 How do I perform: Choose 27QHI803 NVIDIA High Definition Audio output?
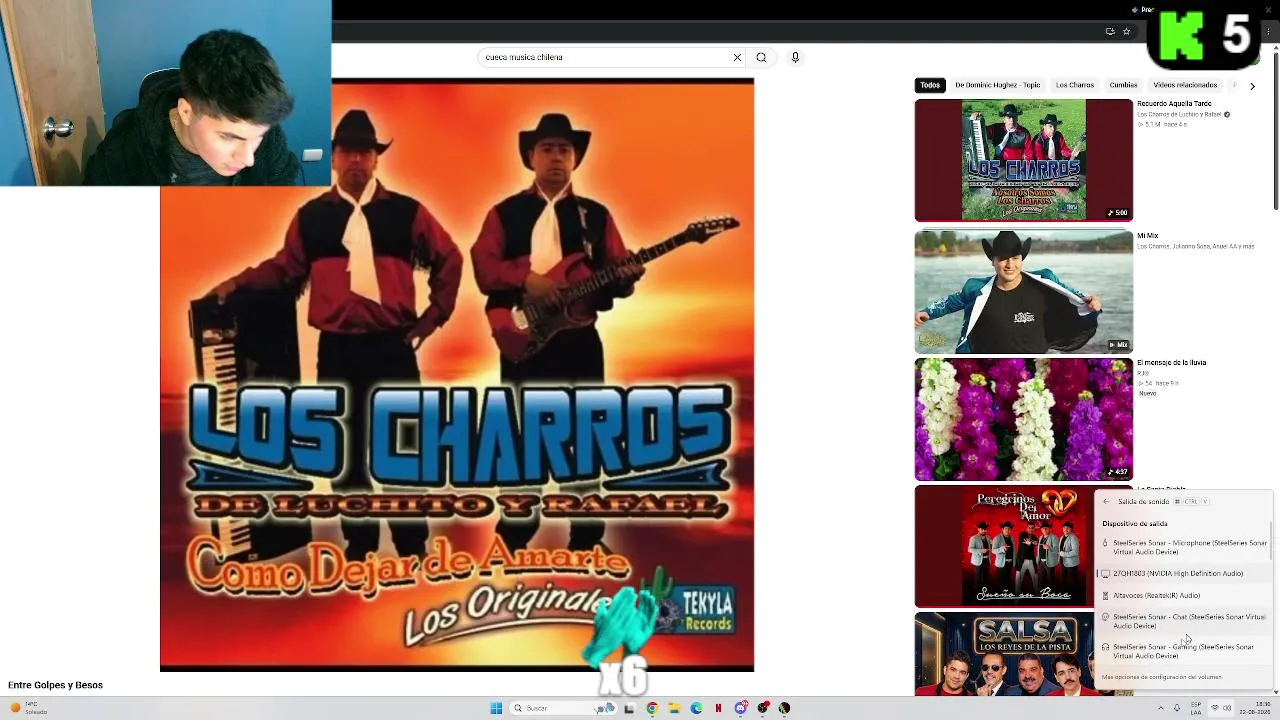point(1183,573)
